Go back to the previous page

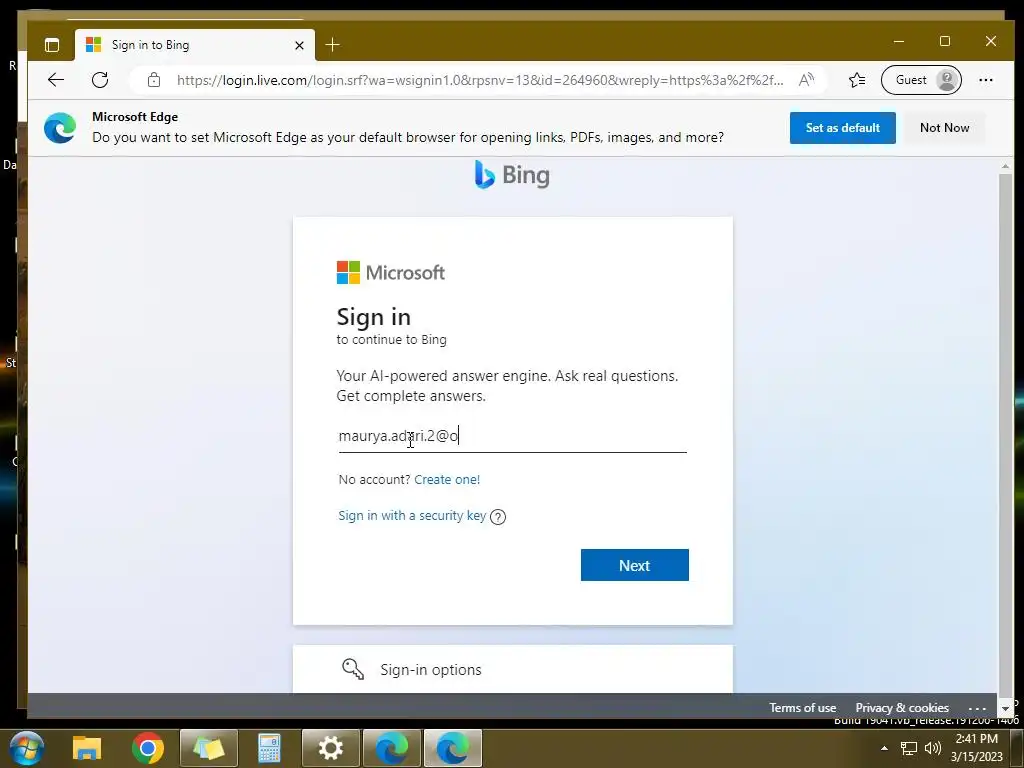pos(56,80)
